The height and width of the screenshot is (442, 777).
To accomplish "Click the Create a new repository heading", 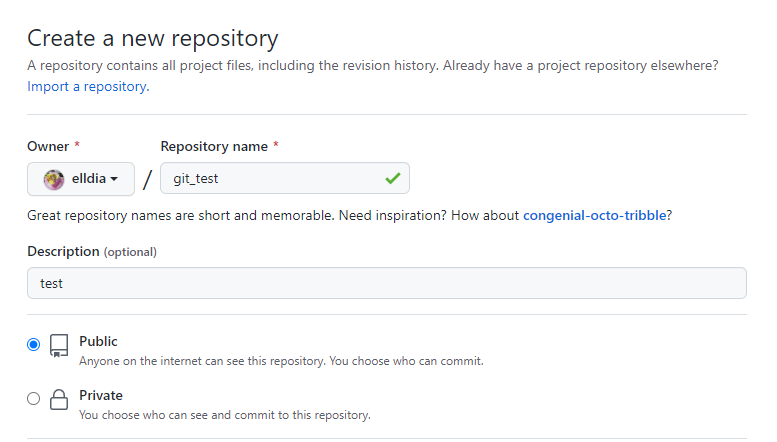I will pyautogui.click(x=152, y=38).
